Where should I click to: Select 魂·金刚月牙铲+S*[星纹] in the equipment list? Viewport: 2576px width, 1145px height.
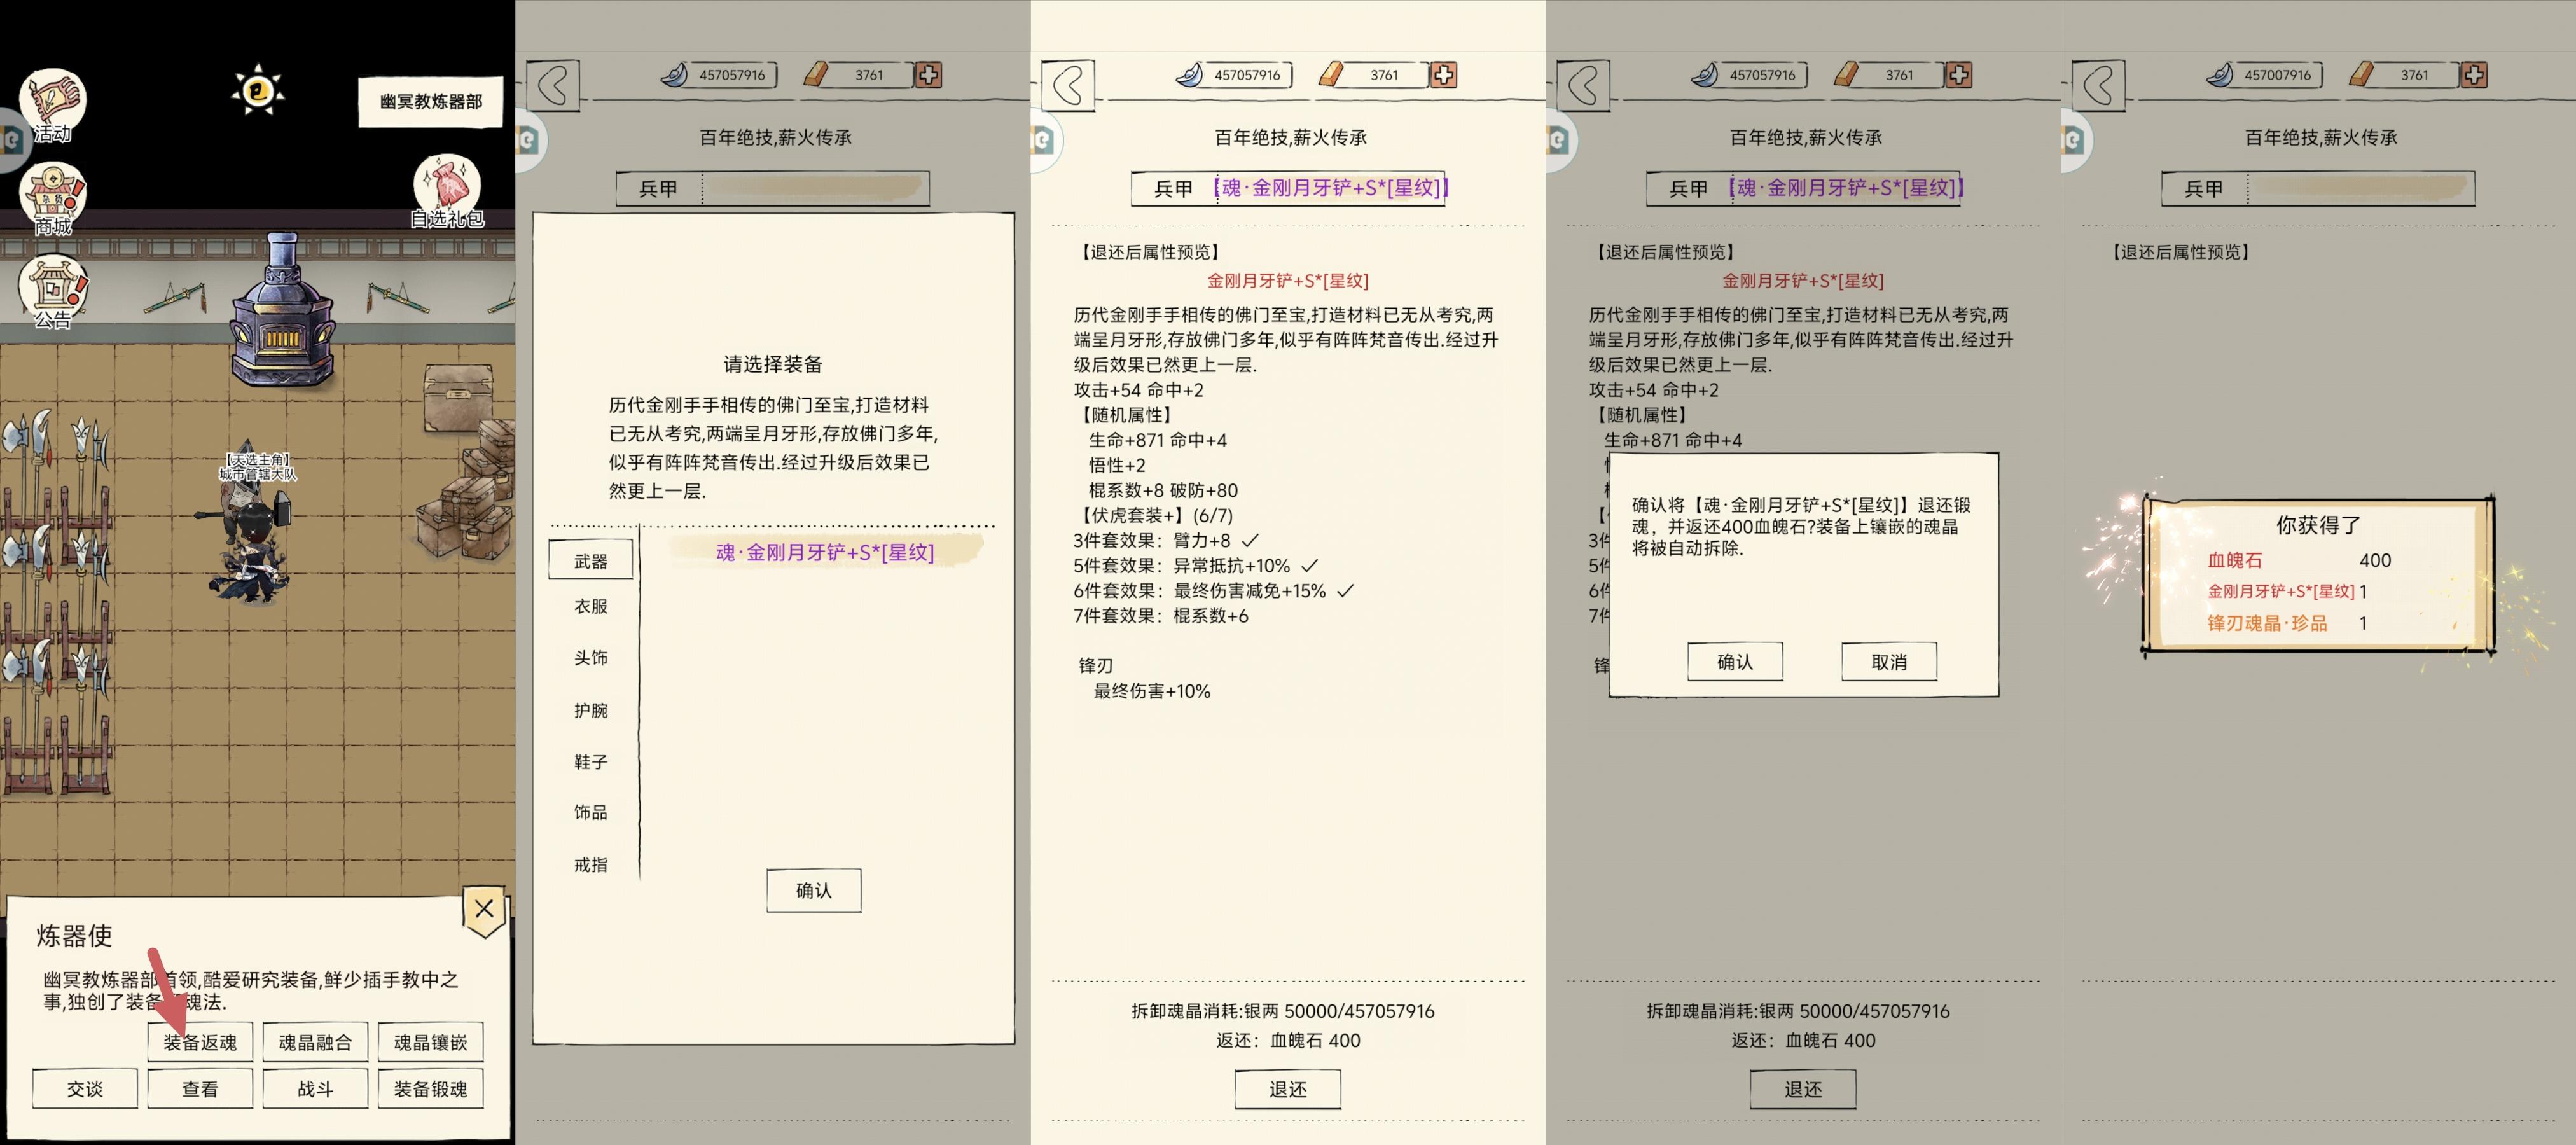(825, 552)
